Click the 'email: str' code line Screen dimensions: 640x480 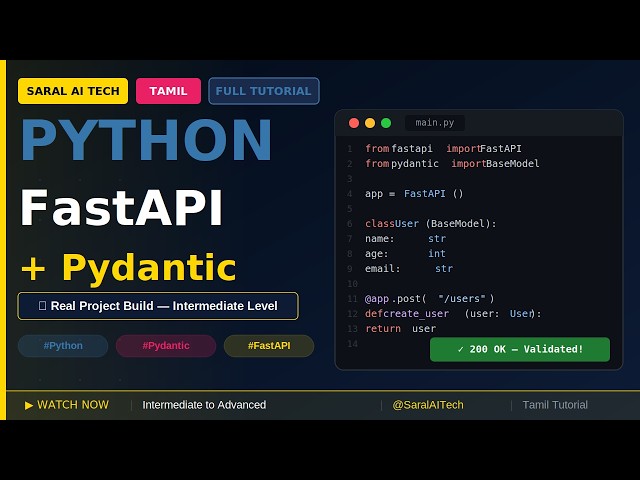pyautogui.click(x=409, y=269)
